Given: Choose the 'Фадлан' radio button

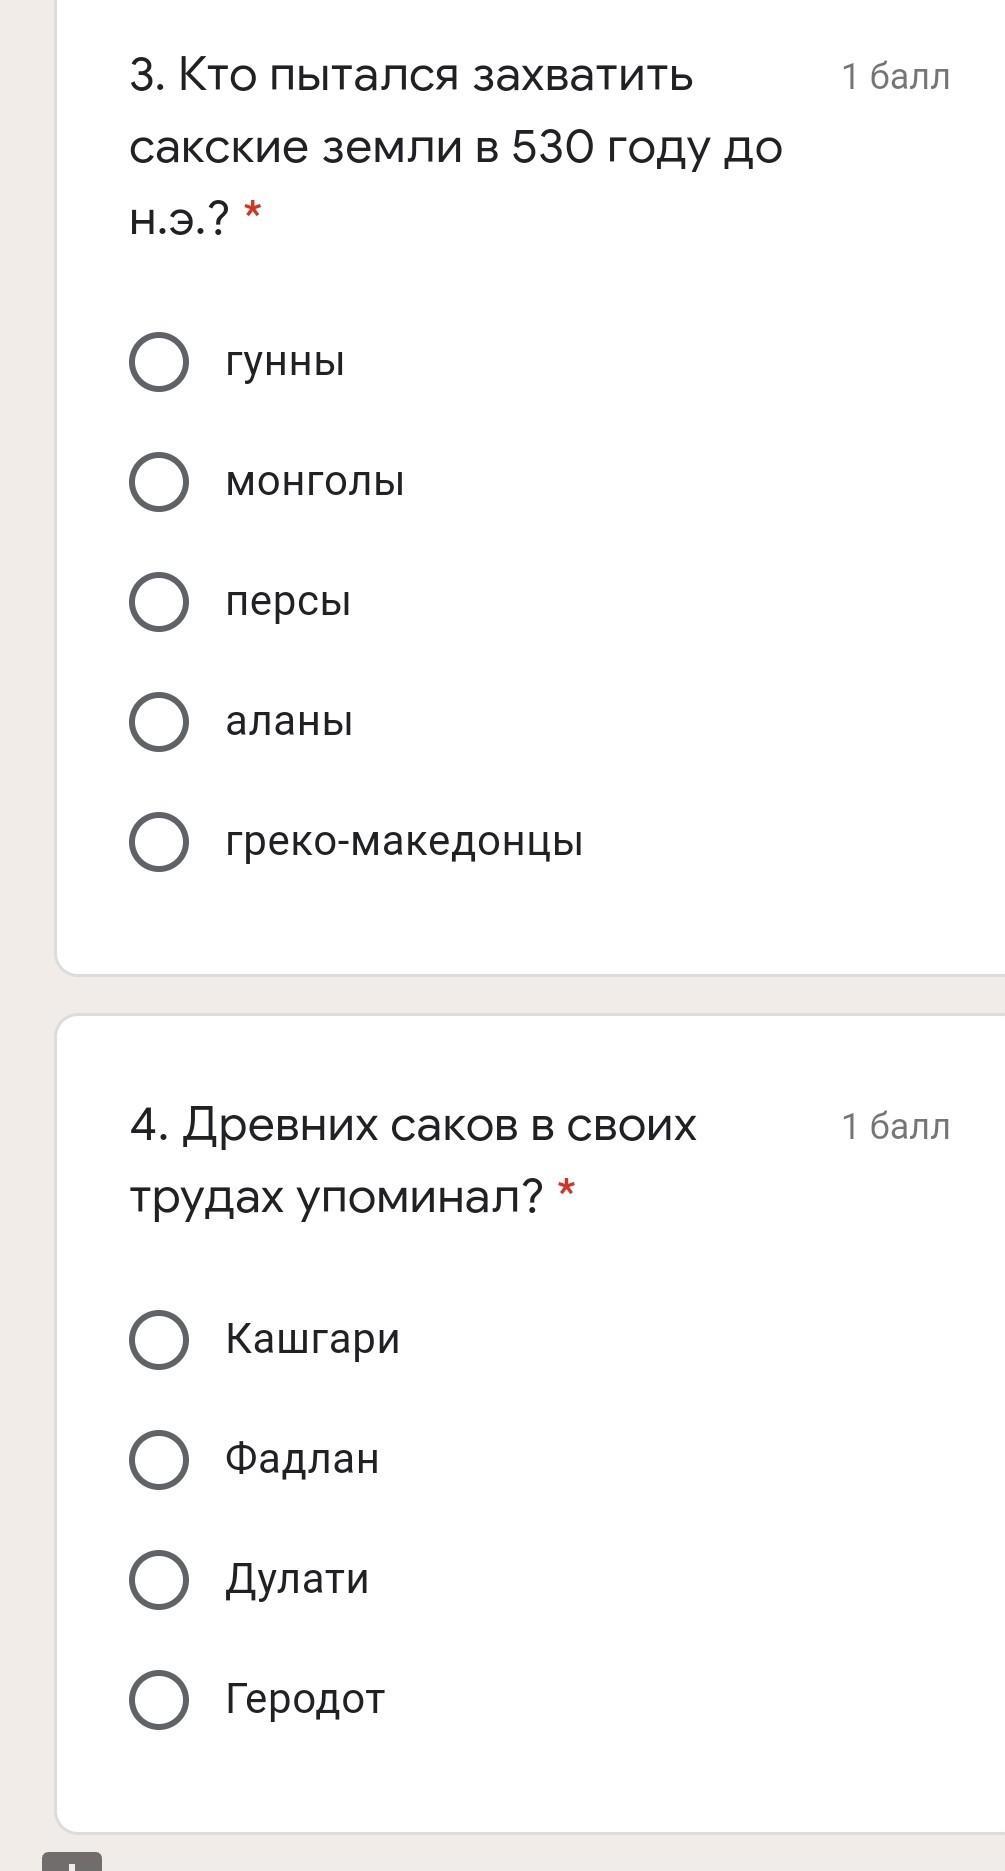Looking at the screenshot, I should pos(159,1460).
